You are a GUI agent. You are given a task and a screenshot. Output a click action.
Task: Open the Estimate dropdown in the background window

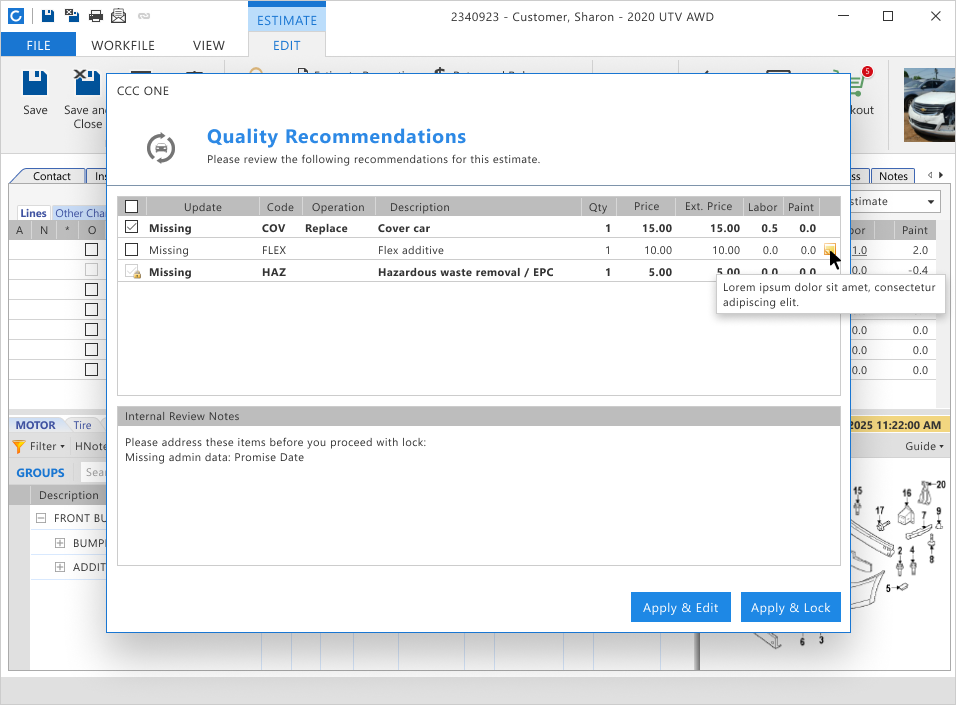click(931, 202)
